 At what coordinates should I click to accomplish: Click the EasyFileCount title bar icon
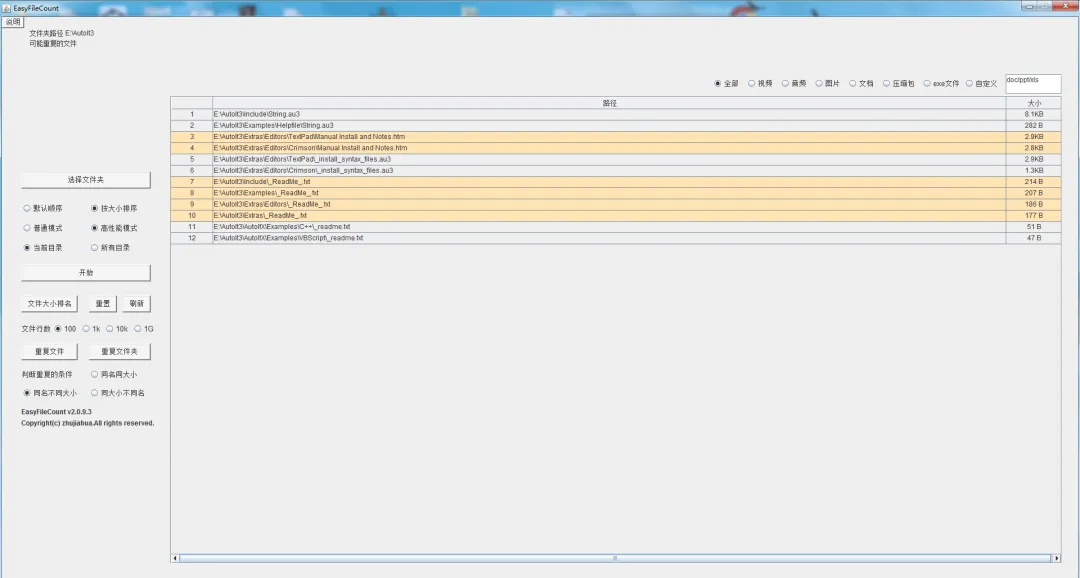pos(7,8)
